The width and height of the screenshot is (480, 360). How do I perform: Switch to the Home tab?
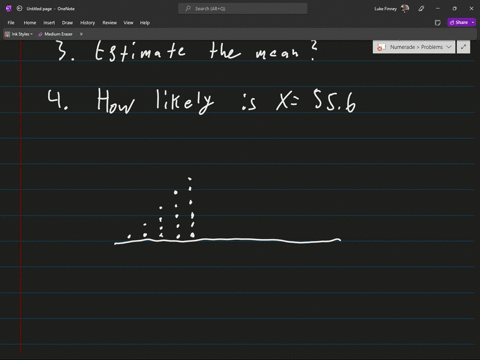point(30,23)
